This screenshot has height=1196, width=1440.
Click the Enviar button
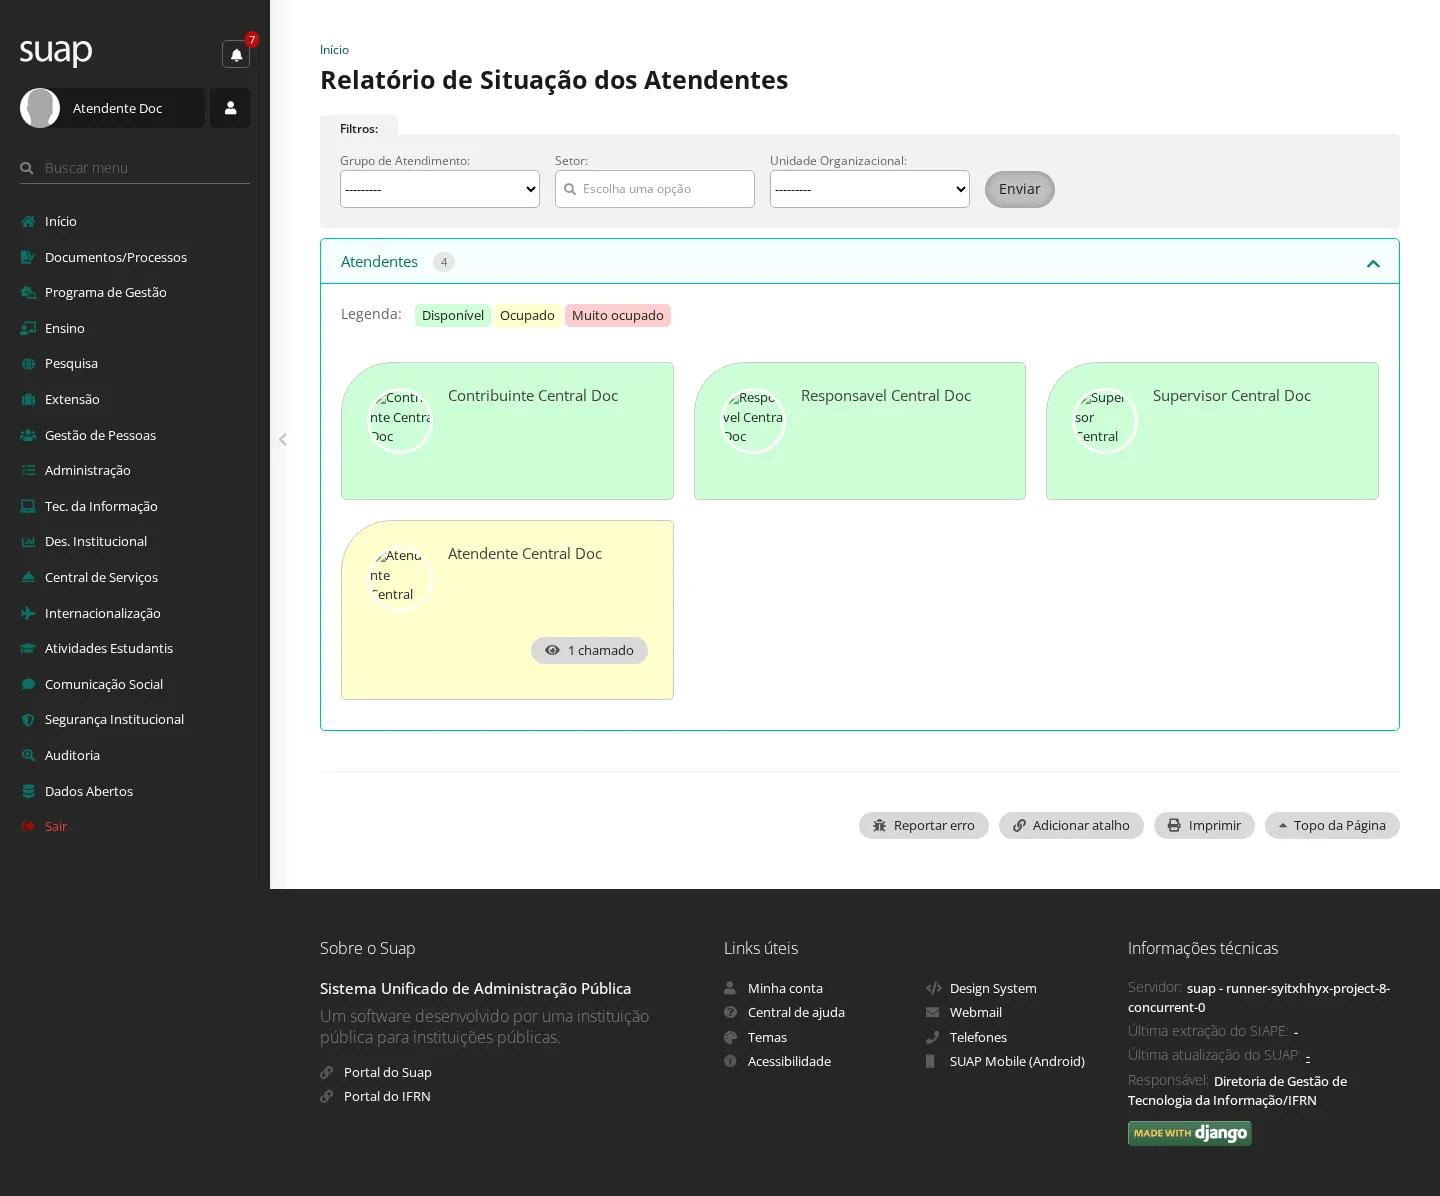(x=1020, y=189)
